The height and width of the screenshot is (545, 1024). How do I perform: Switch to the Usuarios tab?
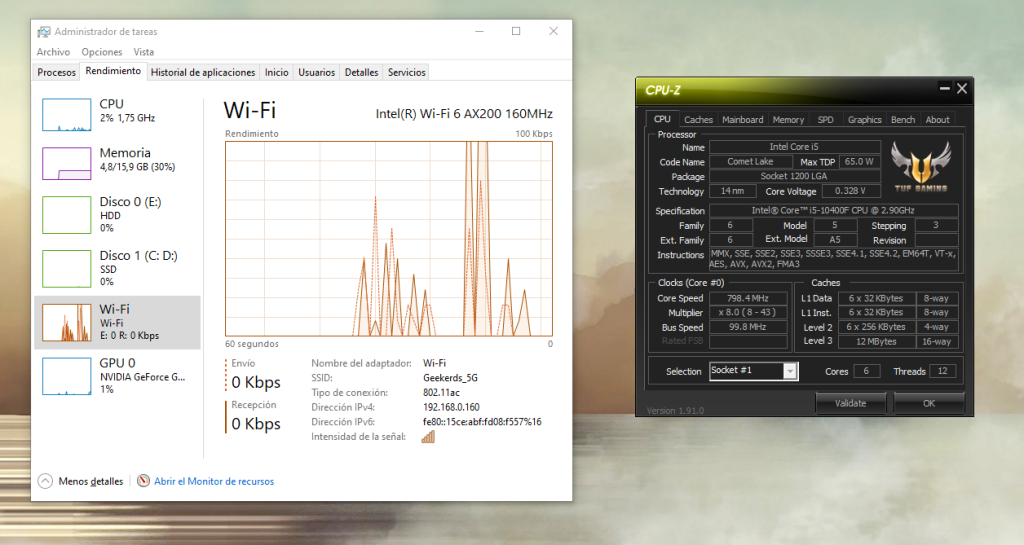coord(317,72)
